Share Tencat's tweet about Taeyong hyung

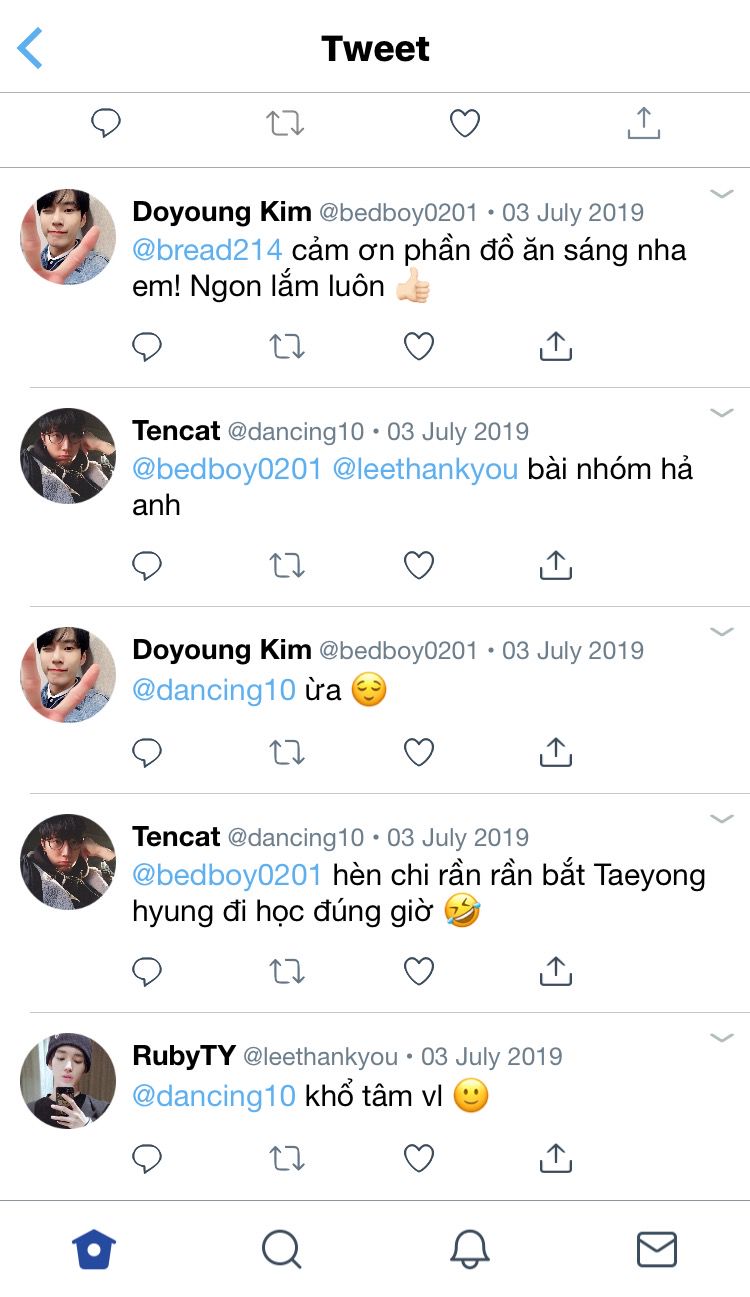555,970
